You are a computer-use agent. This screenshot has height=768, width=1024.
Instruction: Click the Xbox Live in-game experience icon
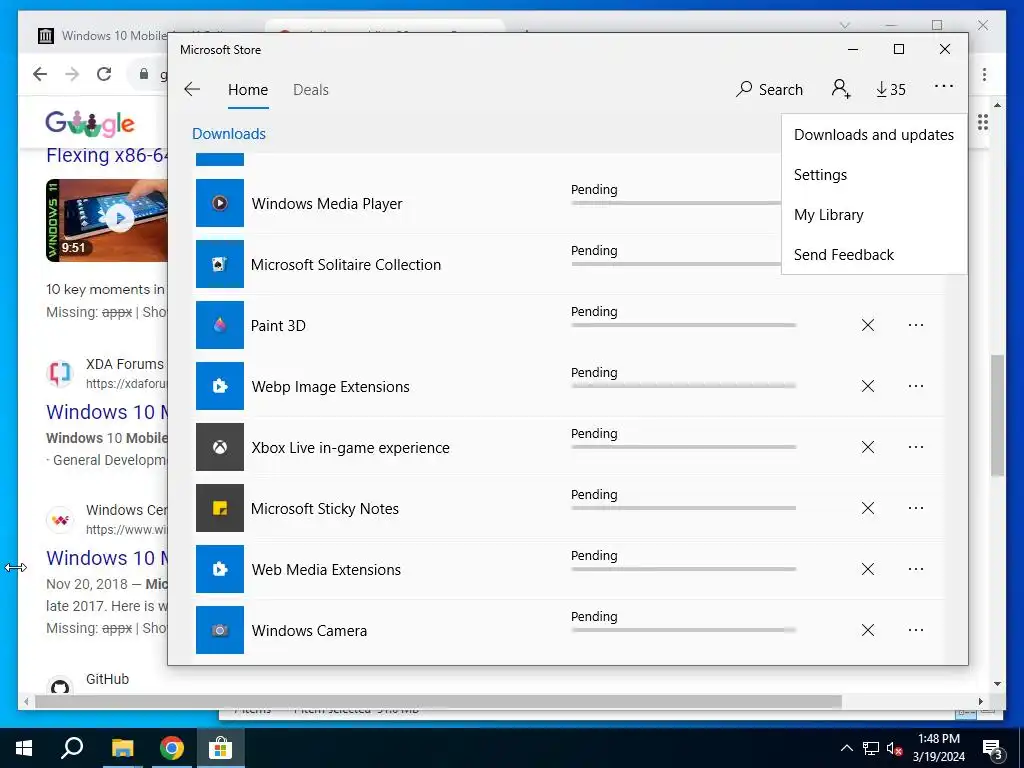click(x=220, y=447)
